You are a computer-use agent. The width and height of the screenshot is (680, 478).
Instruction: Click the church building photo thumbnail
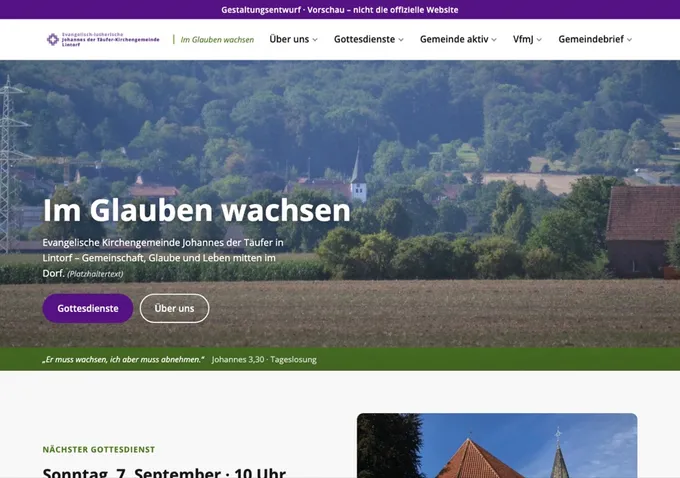tap(497, 445)
